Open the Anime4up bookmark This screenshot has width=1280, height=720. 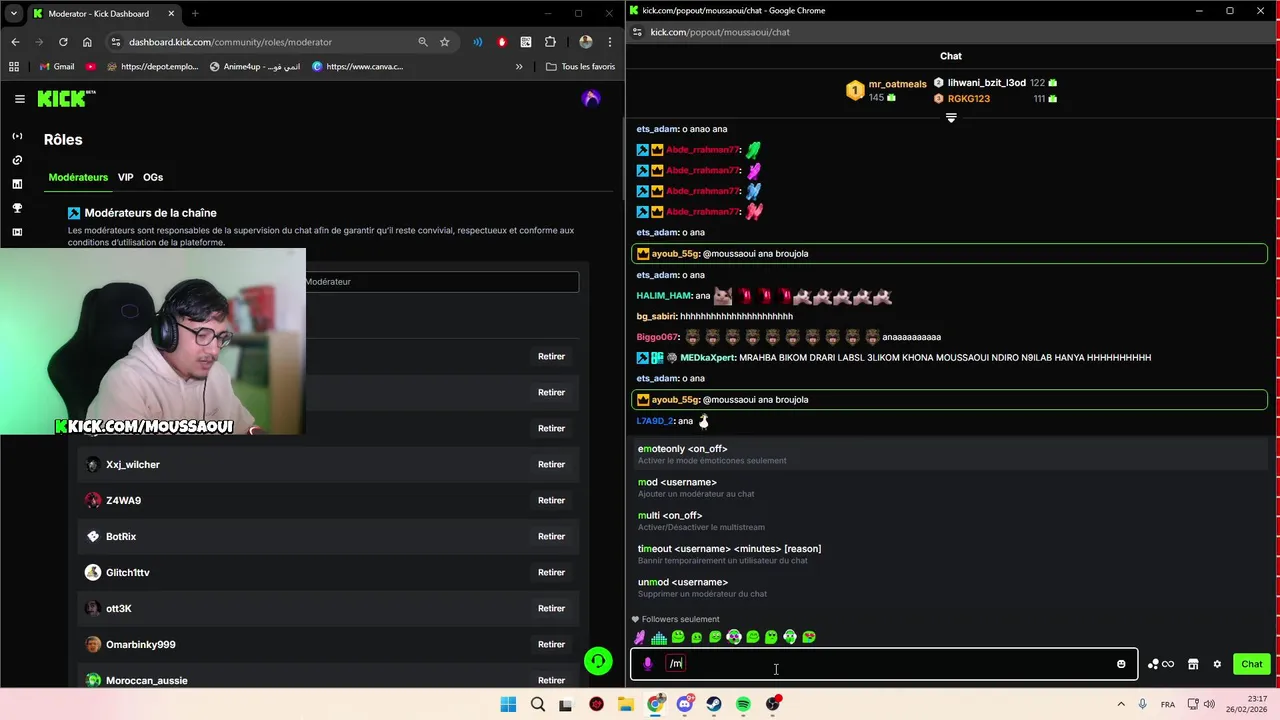(x=255, y=67)
